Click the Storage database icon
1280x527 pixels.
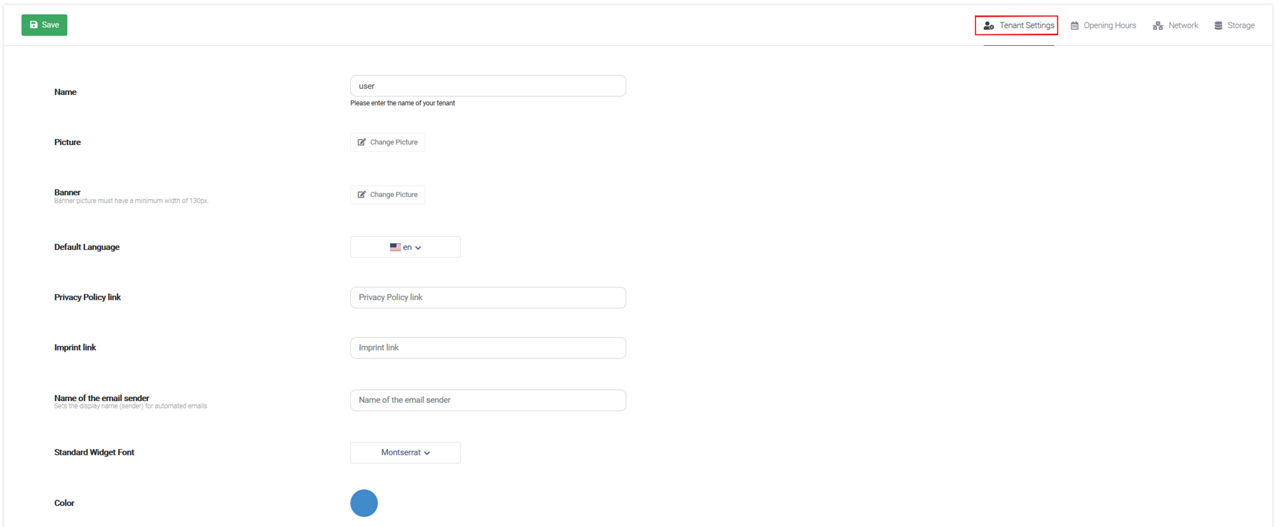coord(1218,26)
